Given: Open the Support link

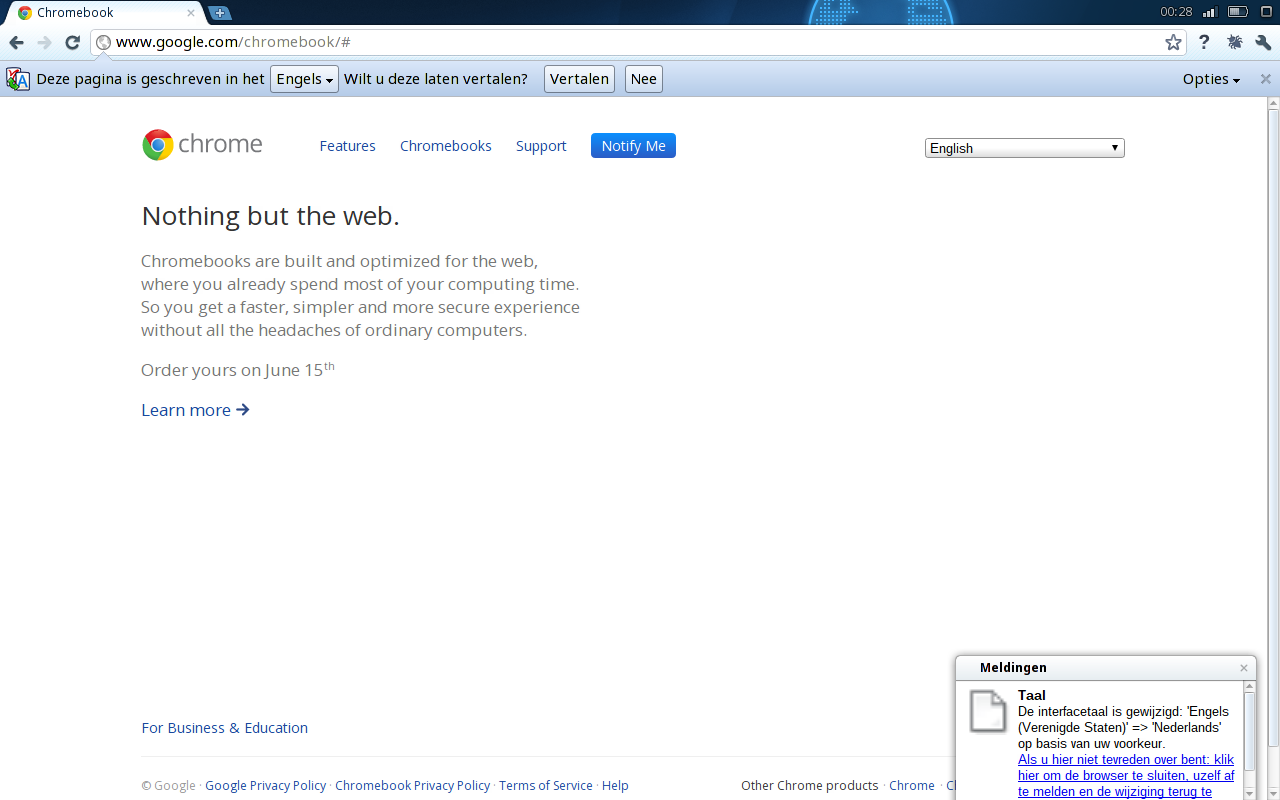Looking at the screenshot, I should click(x=541, y=146).
